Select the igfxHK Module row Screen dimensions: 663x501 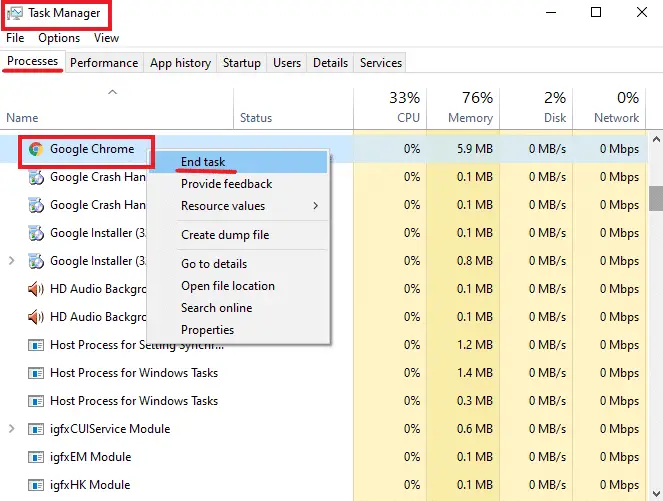[323, 485]
